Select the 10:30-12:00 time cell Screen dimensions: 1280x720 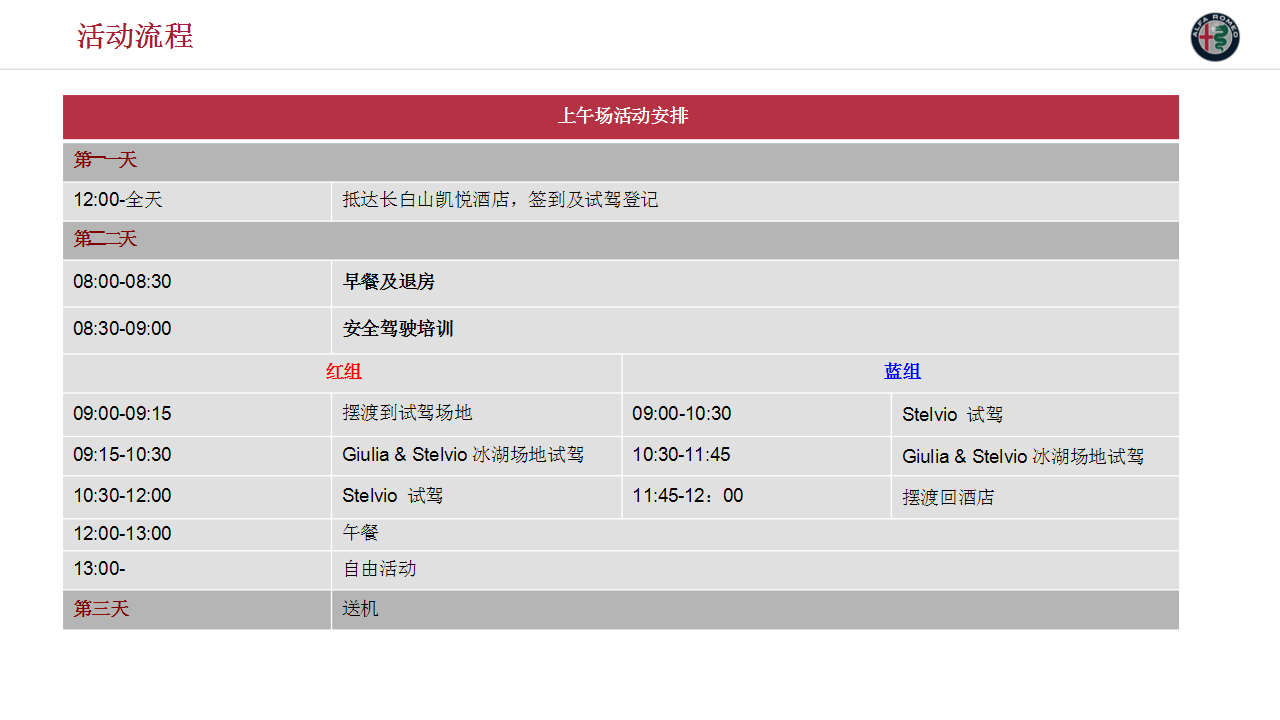pyautogui.click(x=197, y=497)
